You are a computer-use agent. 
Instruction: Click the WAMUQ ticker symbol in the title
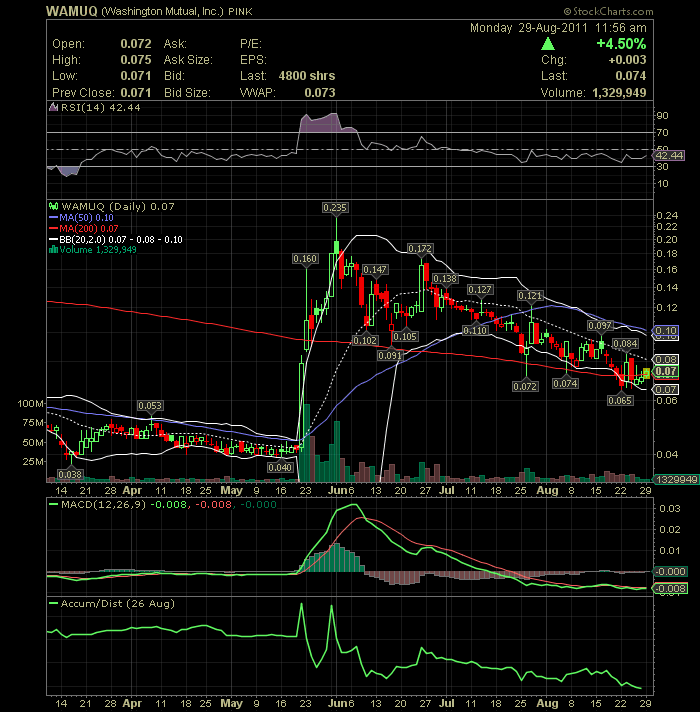click(72, 11)
